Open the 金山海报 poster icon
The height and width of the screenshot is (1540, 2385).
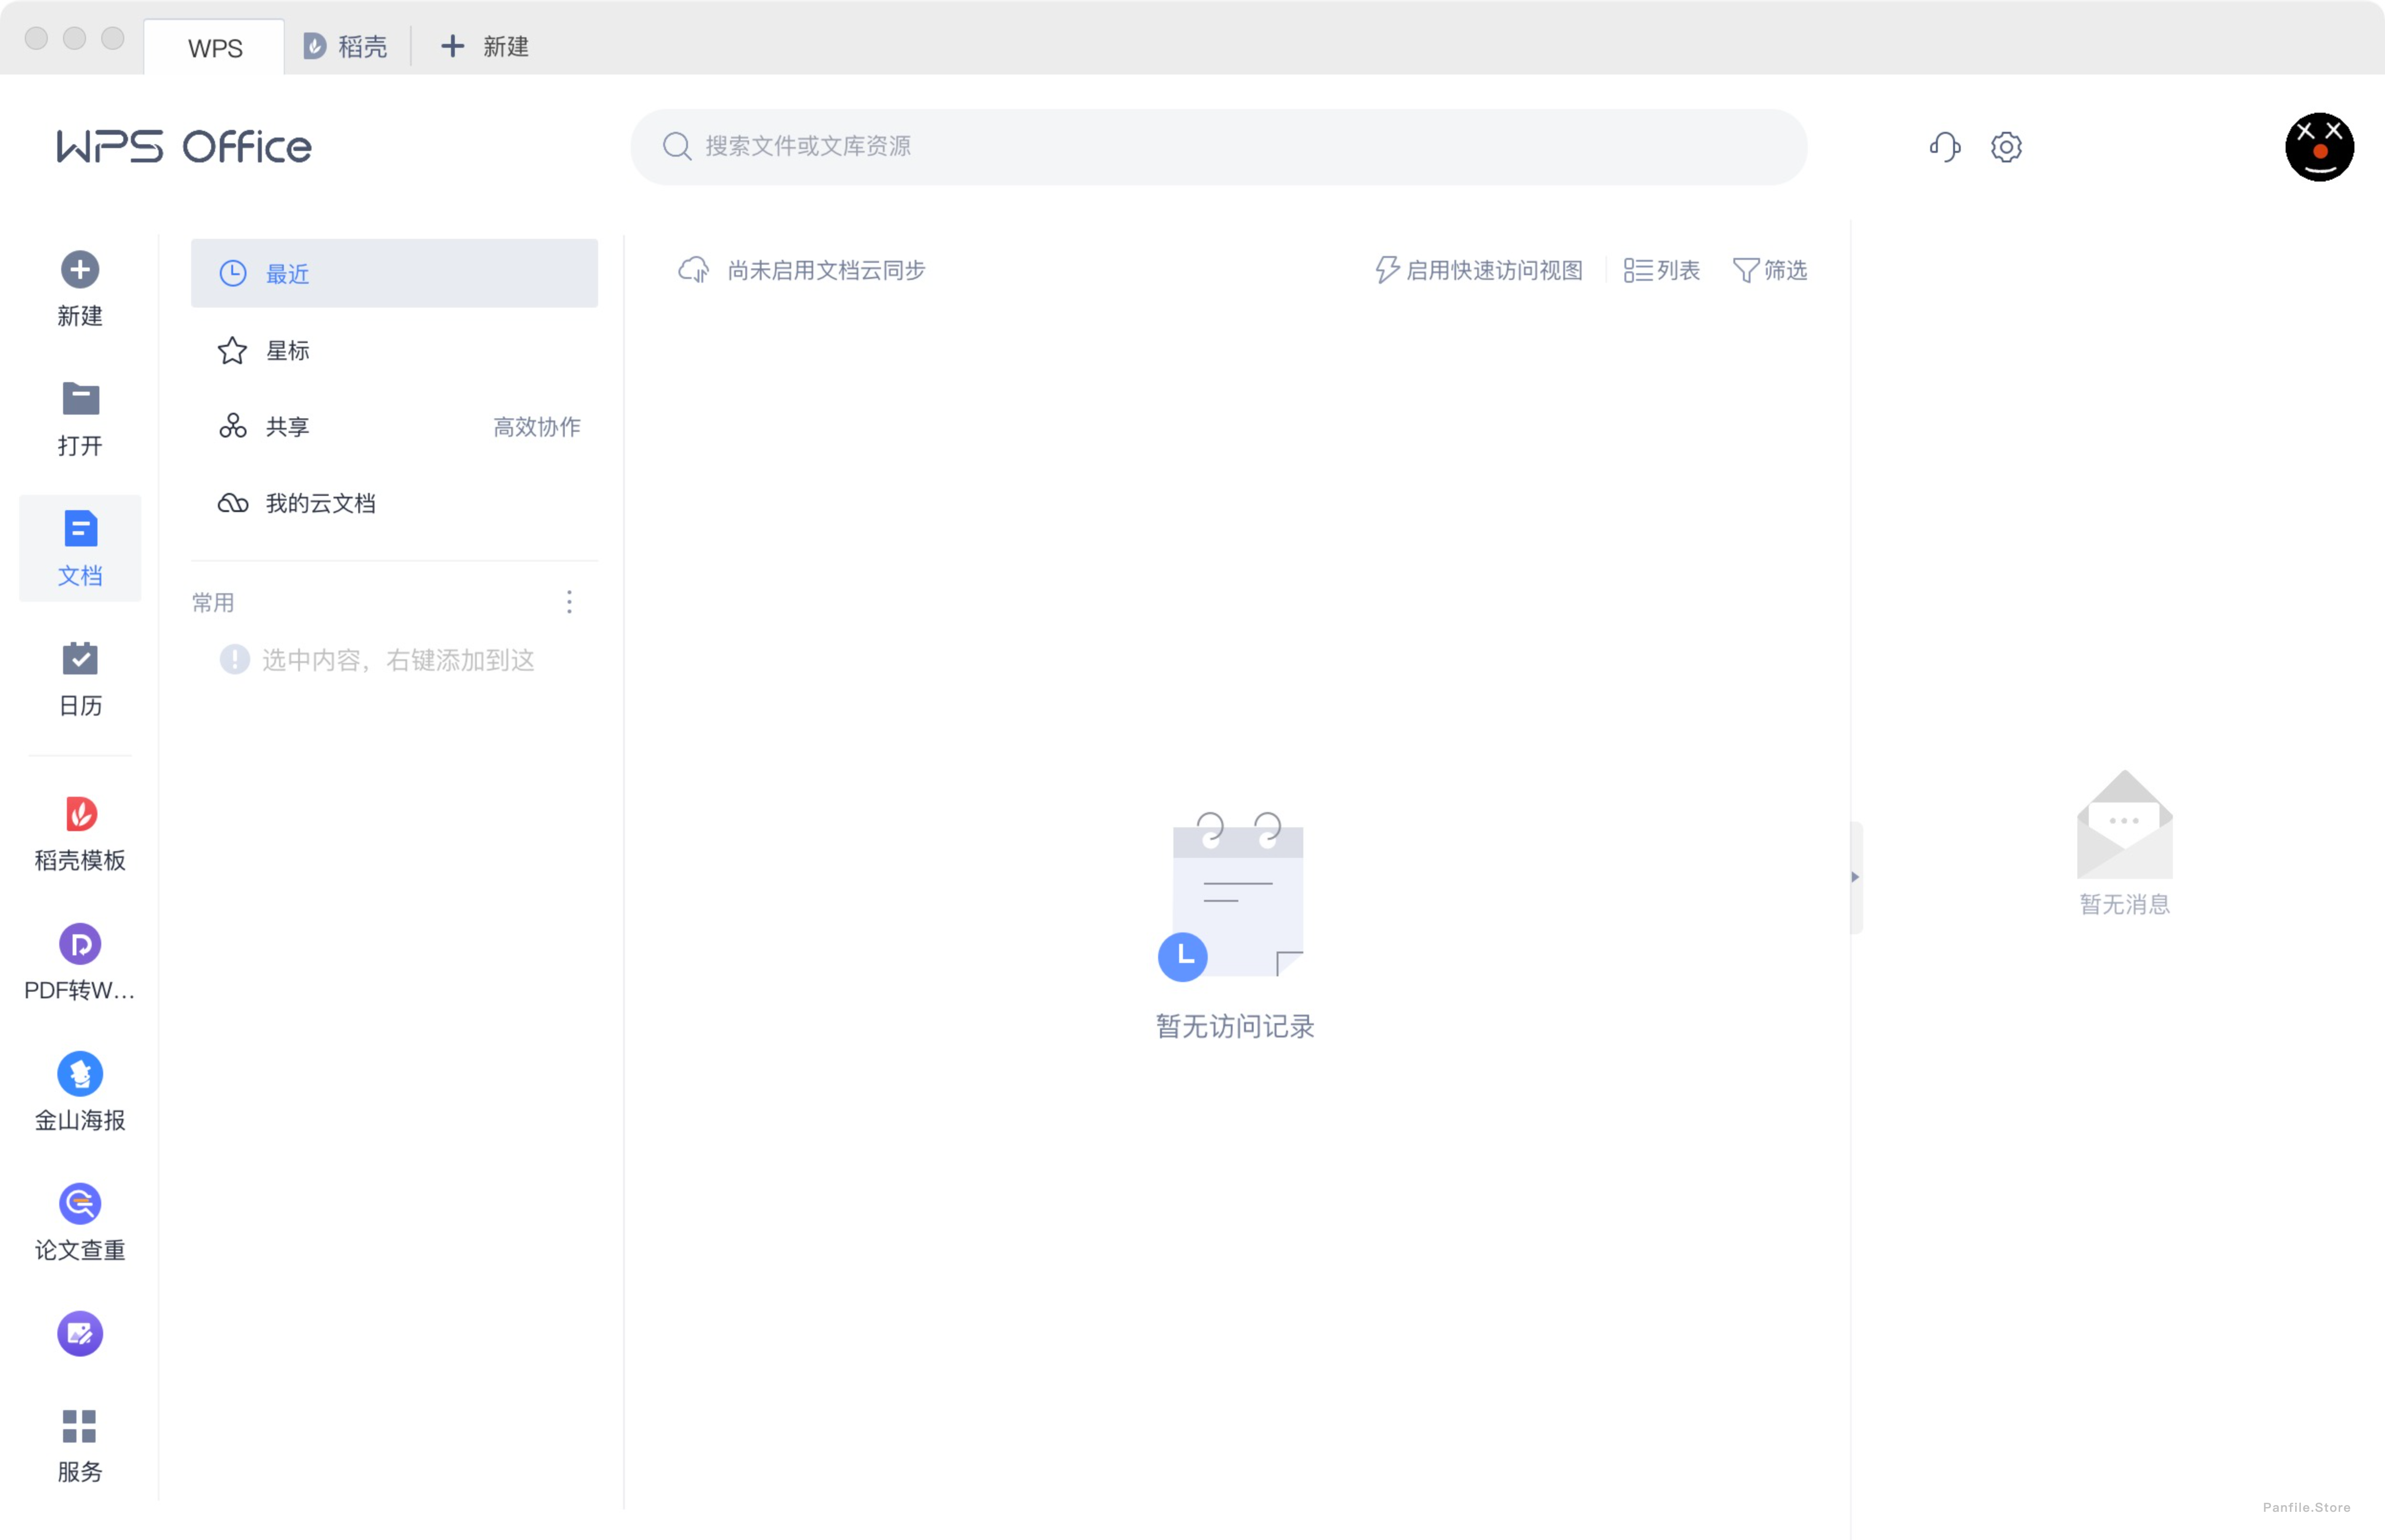80,1073
